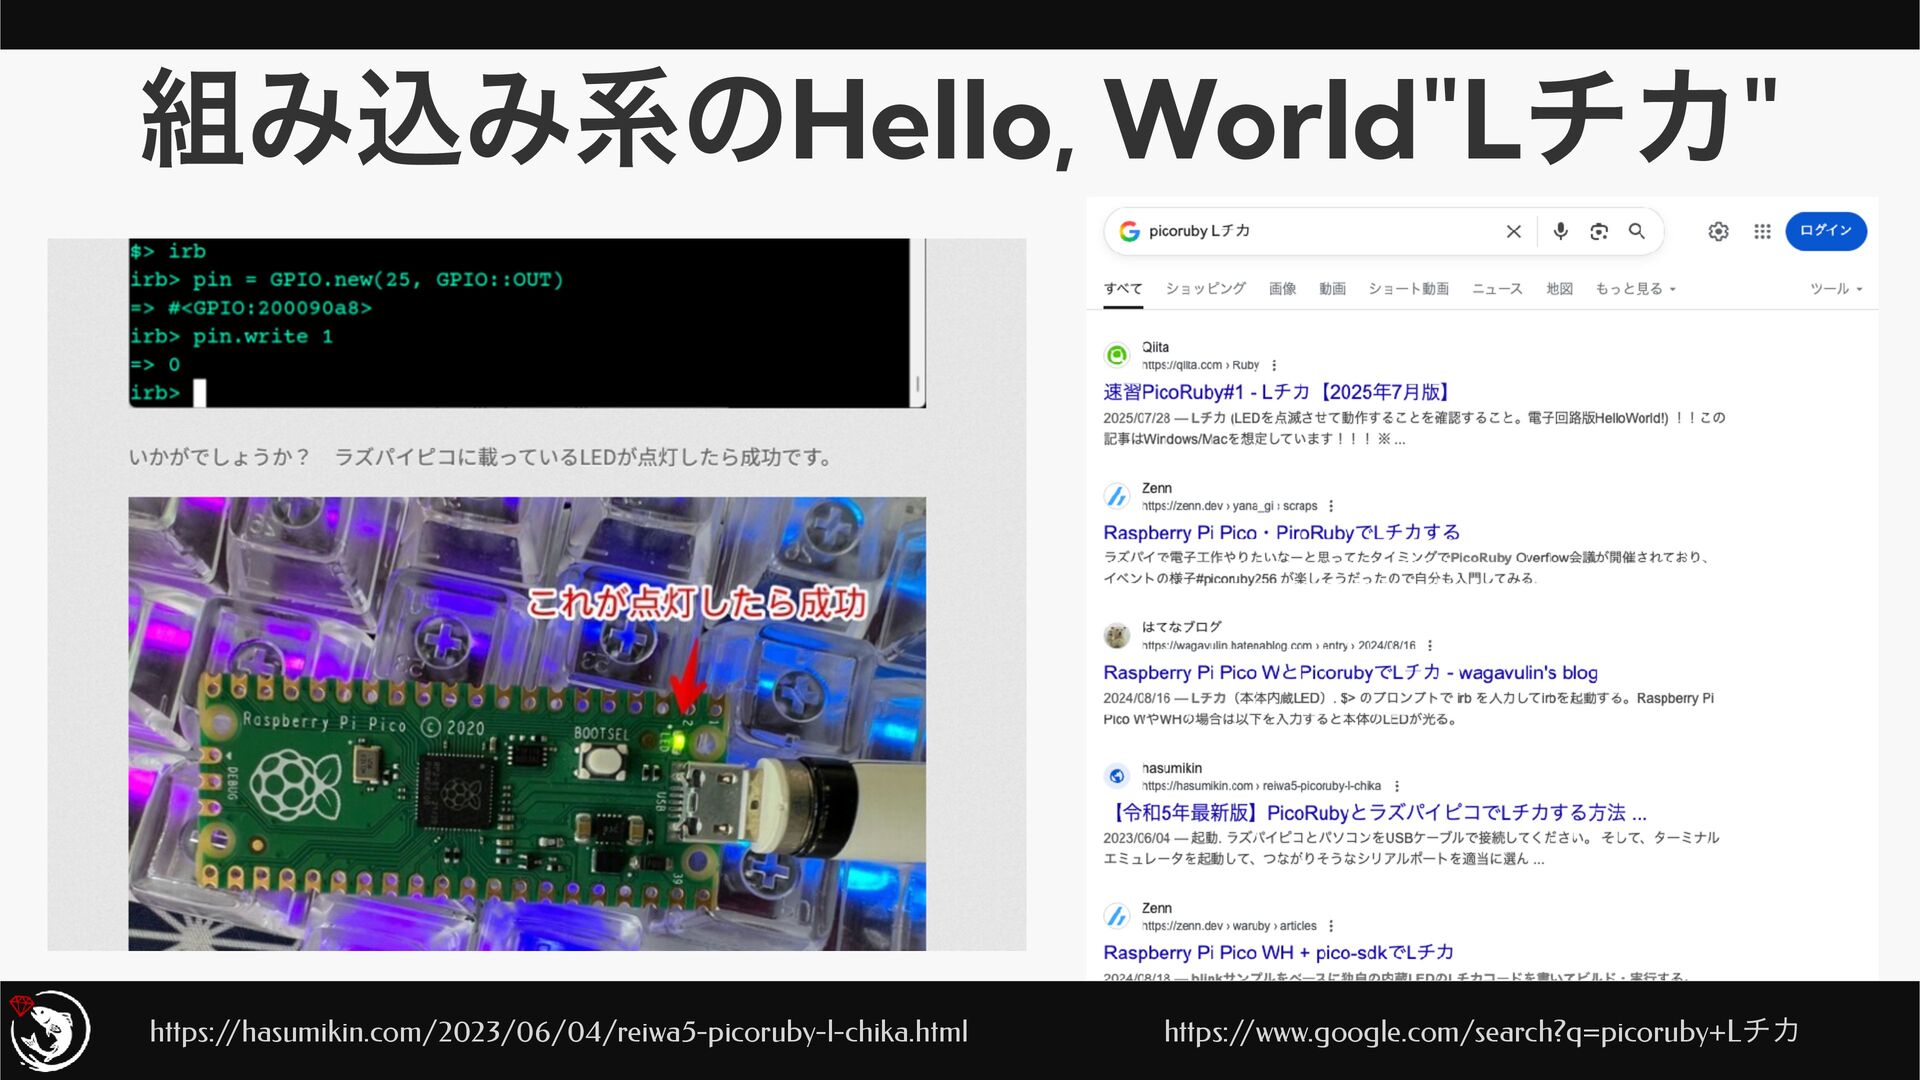Open options menu for hasumikin result
Viewport: 1920px width, 1080px height.
(x=1397, y=786)
